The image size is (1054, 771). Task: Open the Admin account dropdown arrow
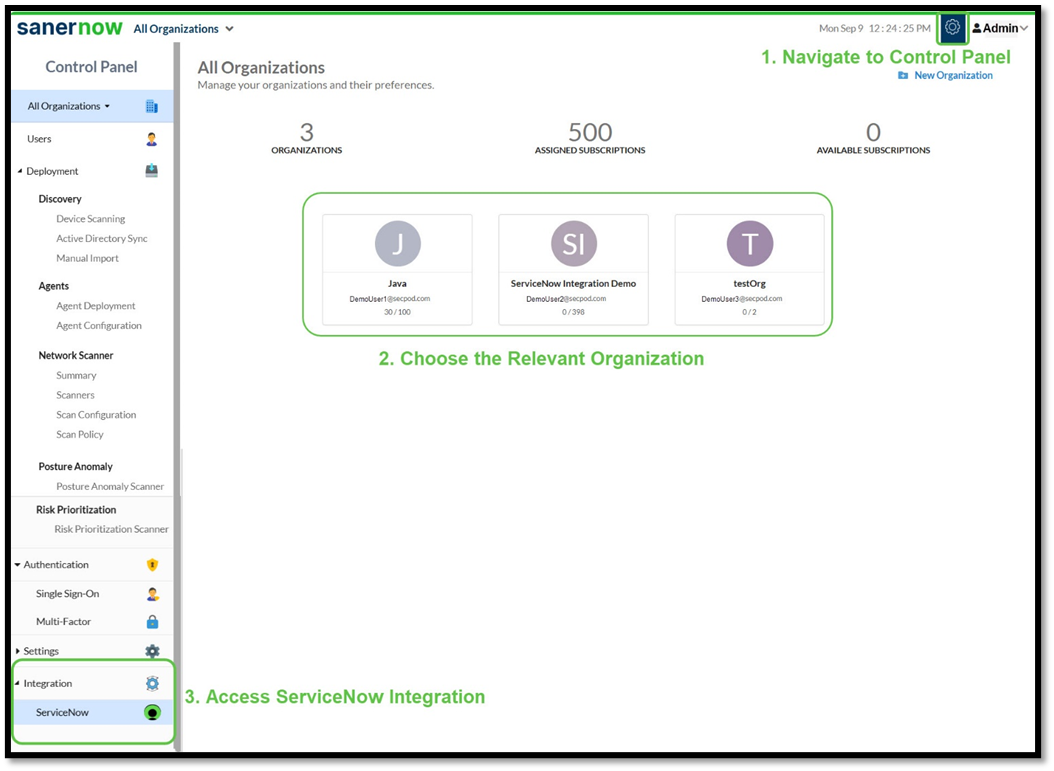[1024, 28]
